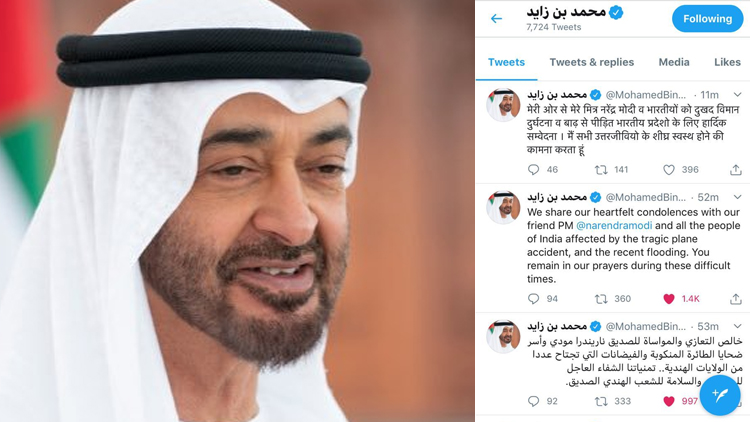Image resolution: width=750 pixels, height=422 pixels.
Task: Unlike the English tweet with 1.4K likes
Action: pos(669,299)
